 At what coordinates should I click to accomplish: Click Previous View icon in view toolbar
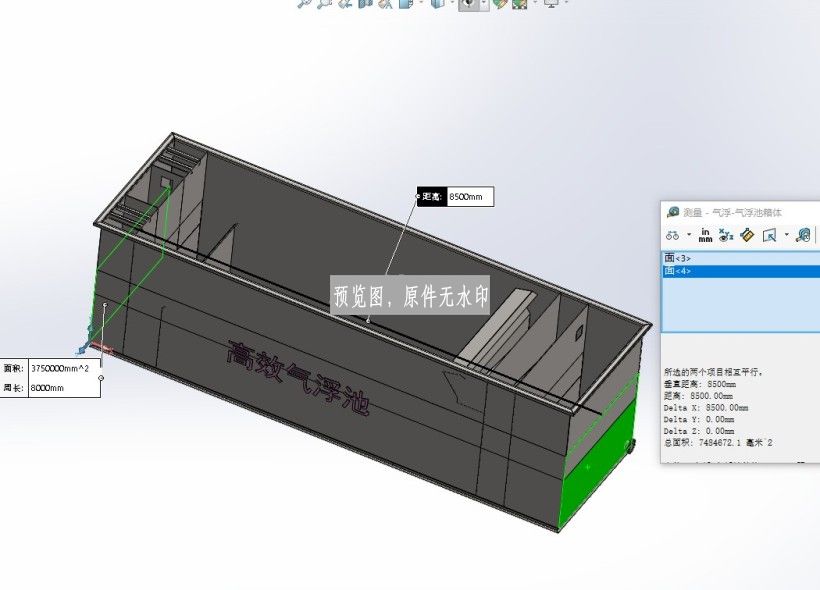pos(345,3)
